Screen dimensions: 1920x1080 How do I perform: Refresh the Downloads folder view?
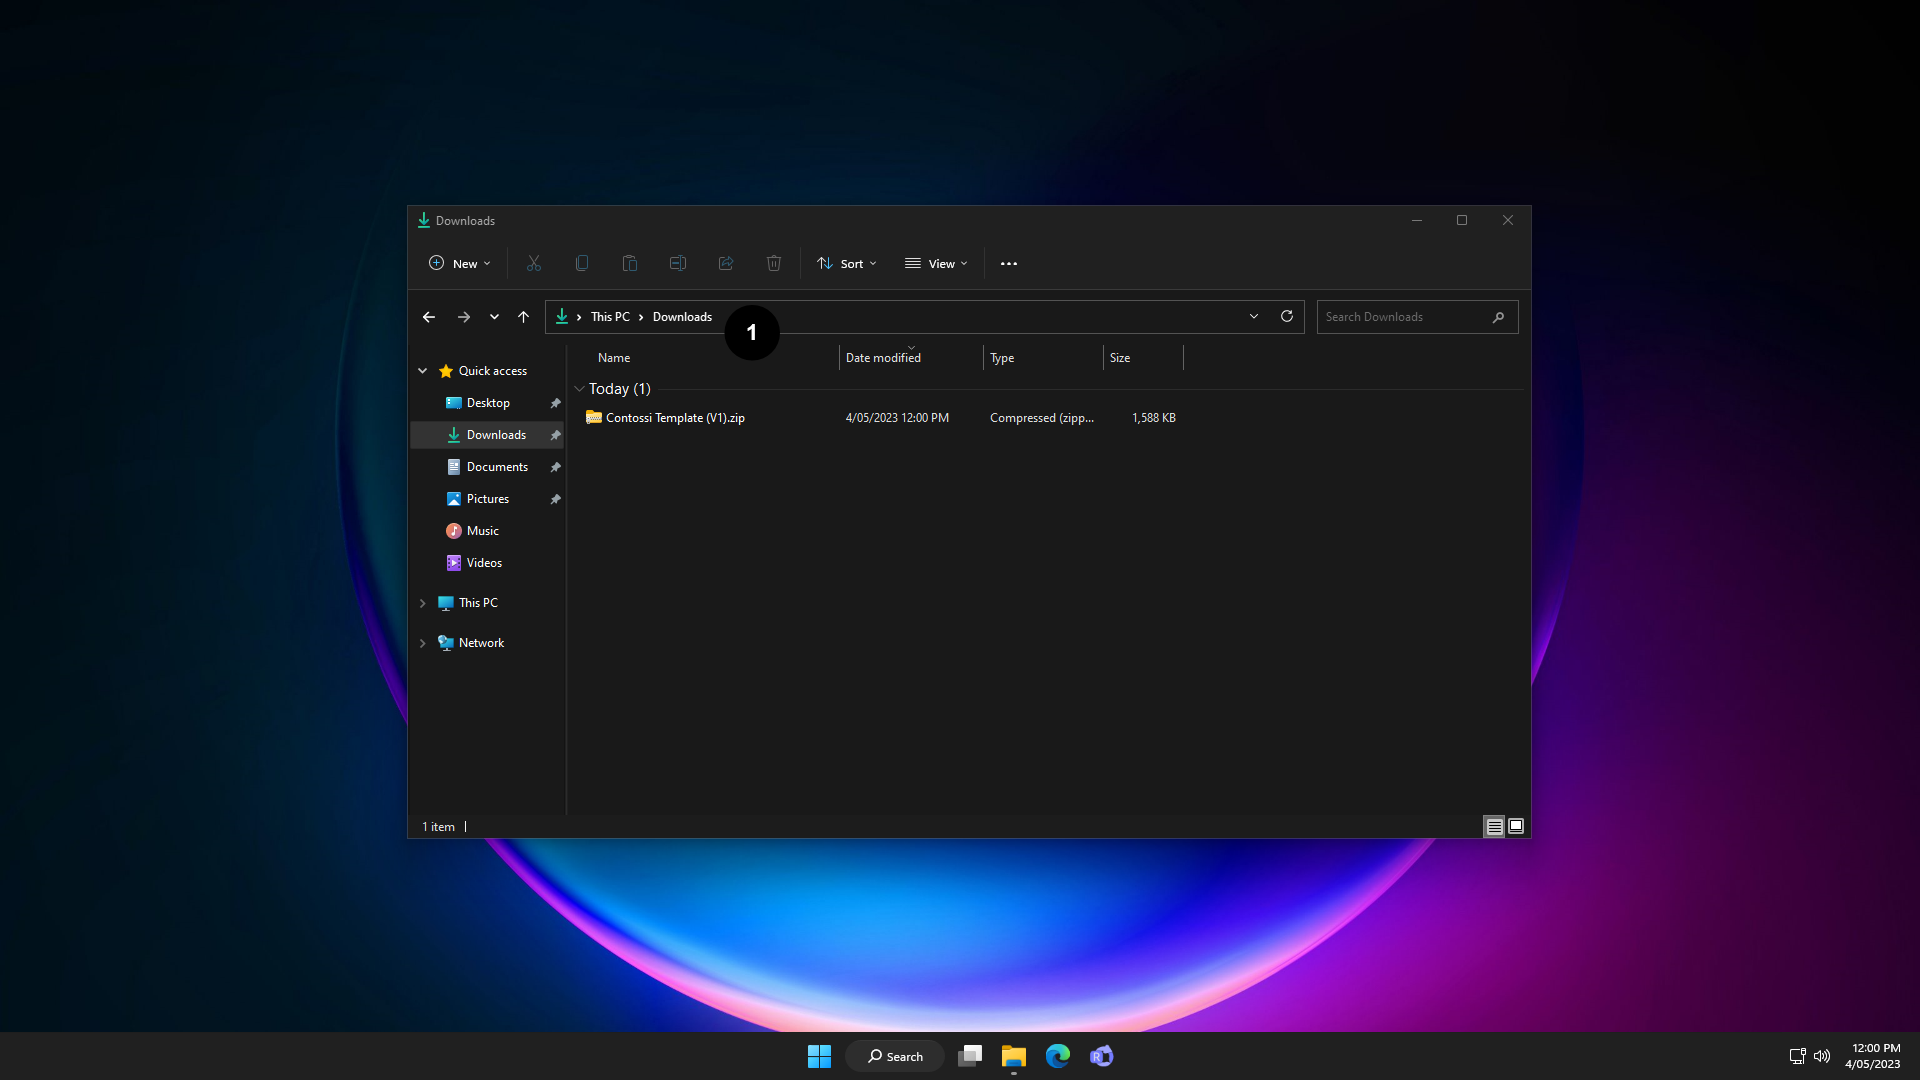[1287, 316]
